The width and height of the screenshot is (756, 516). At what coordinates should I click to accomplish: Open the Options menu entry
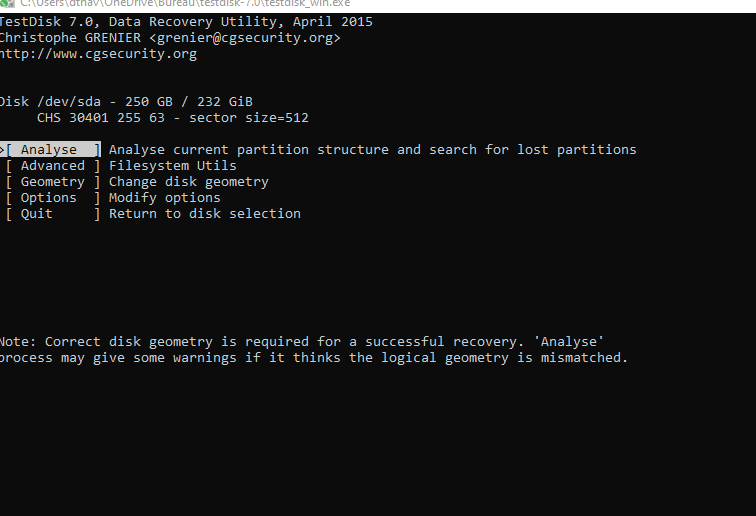pos(53,198)
